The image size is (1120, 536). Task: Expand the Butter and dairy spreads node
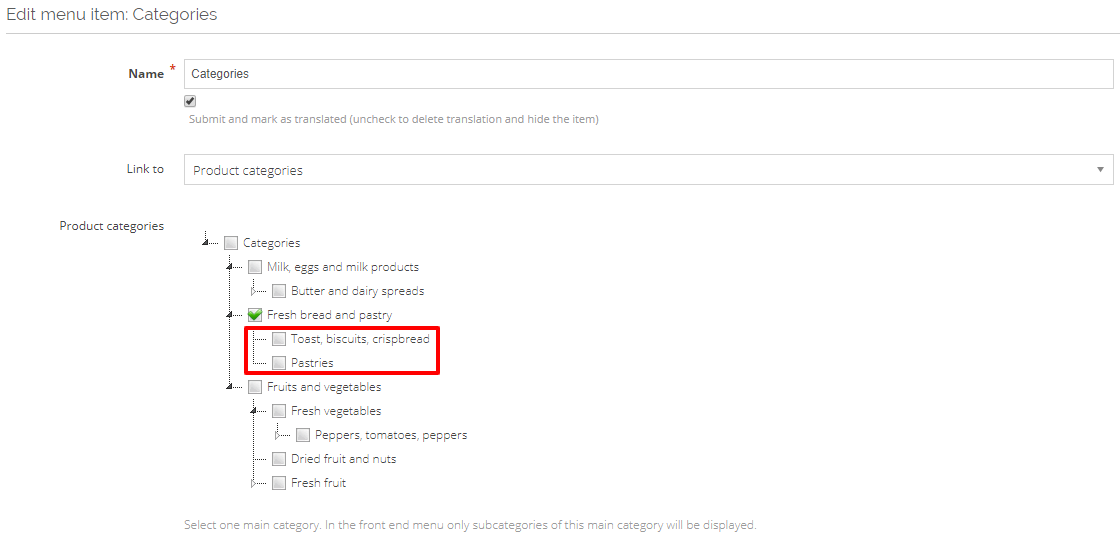click(254, 291)
